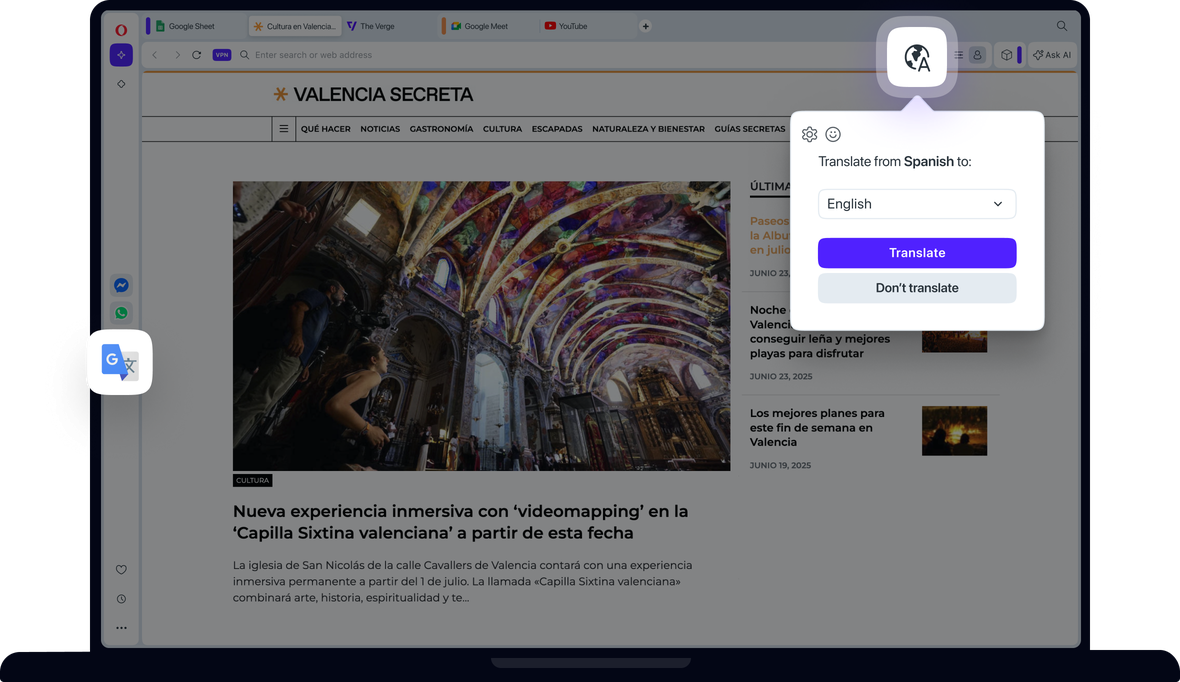
Task: Open Messenger in the sidebar
Action: click(121, 285)
